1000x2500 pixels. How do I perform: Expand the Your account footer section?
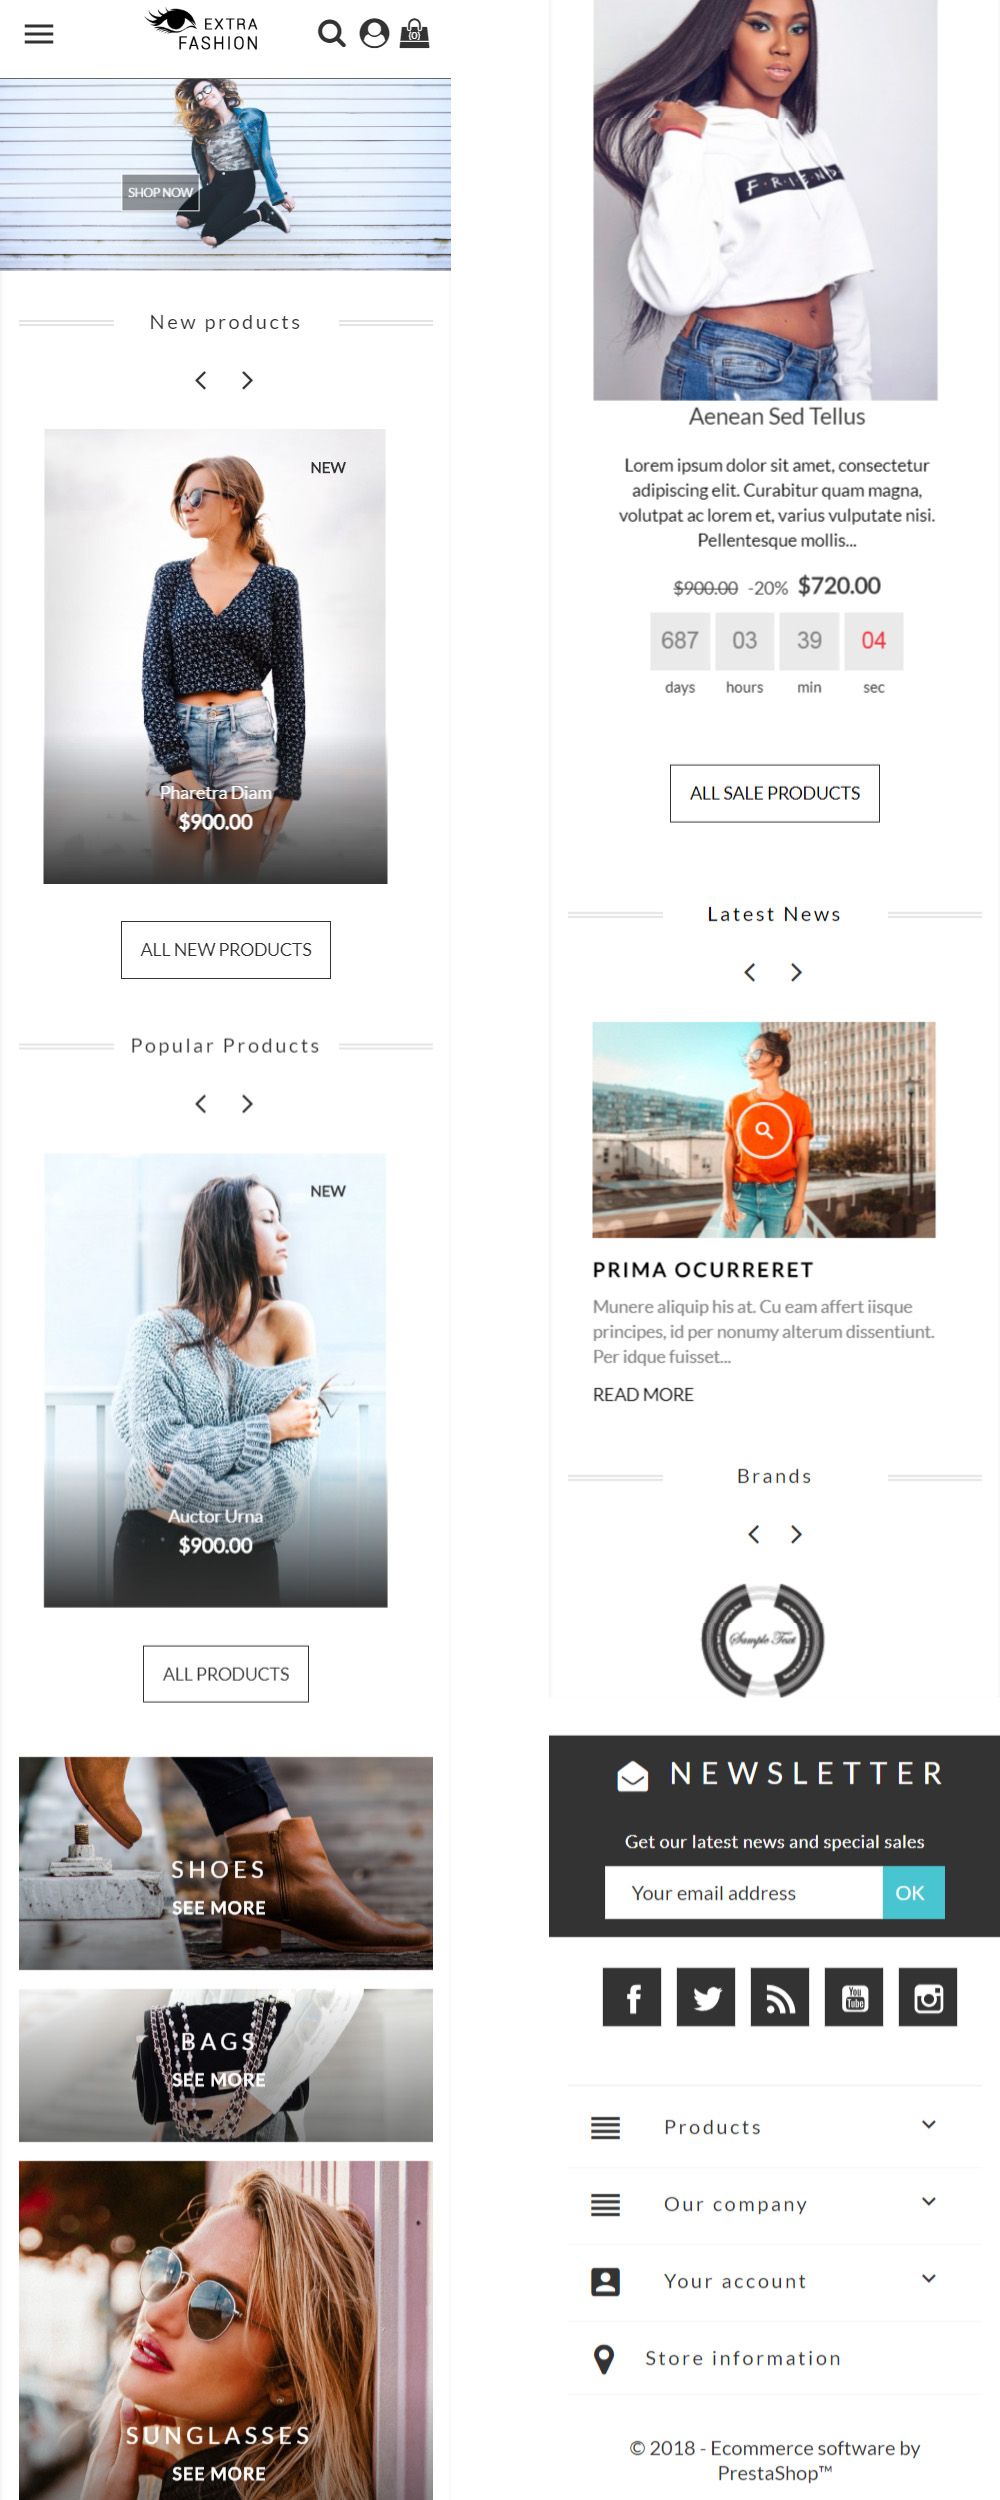775,2281
